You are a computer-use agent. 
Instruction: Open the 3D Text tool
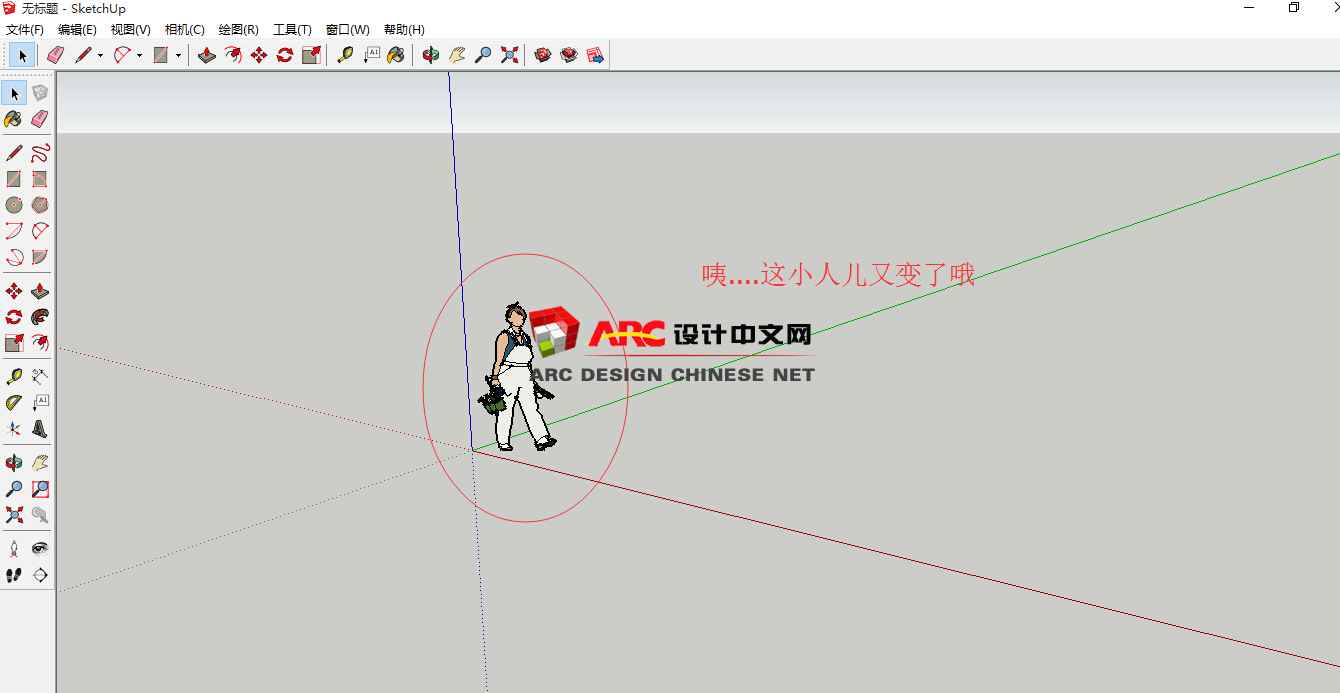pos(40,429)
